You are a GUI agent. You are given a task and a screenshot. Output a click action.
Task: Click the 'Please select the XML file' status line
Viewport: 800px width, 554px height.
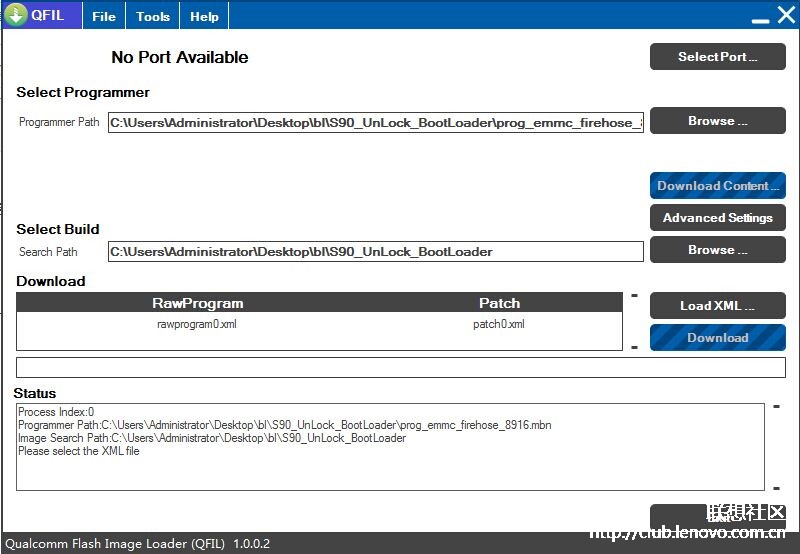[79, 451]
